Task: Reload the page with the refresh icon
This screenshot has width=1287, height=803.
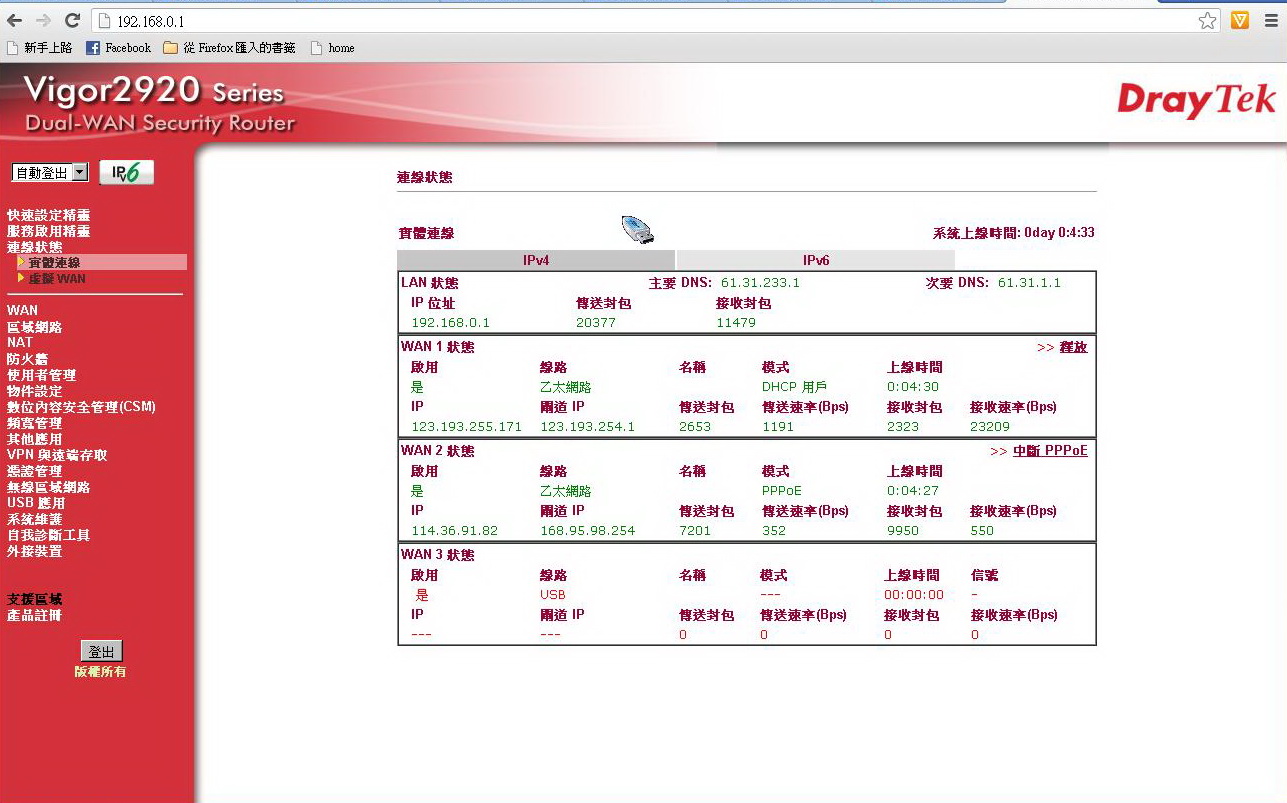Action: pos(72,20)
